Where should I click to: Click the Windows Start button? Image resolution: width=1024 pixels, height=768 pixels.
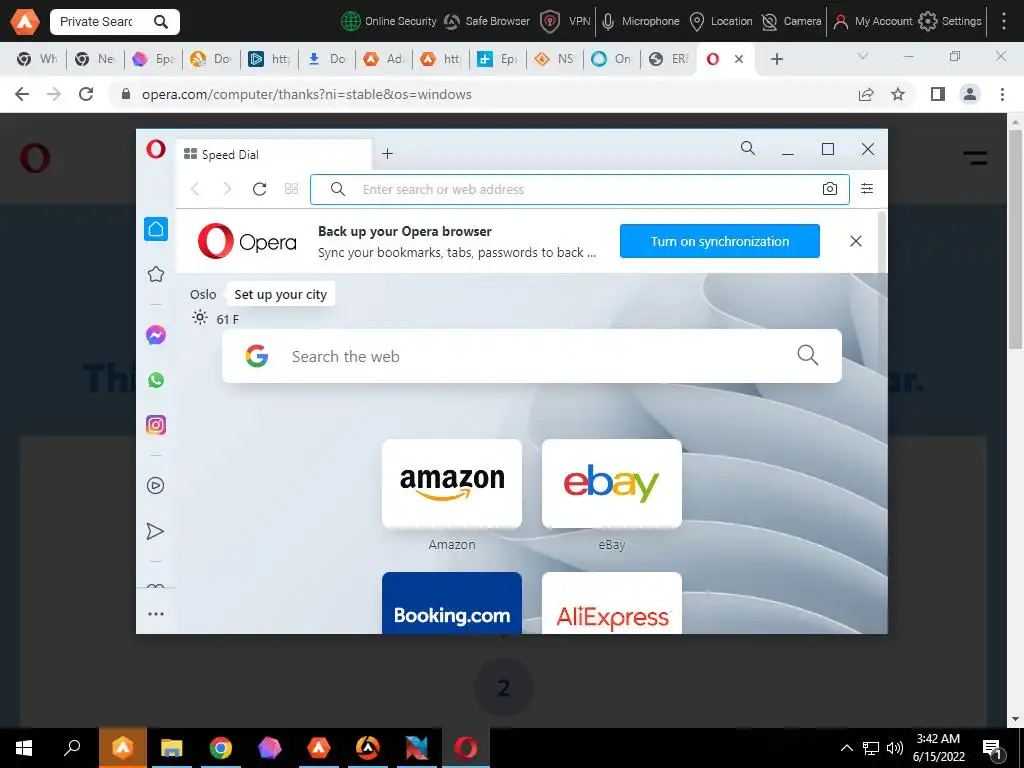point(24,748)
